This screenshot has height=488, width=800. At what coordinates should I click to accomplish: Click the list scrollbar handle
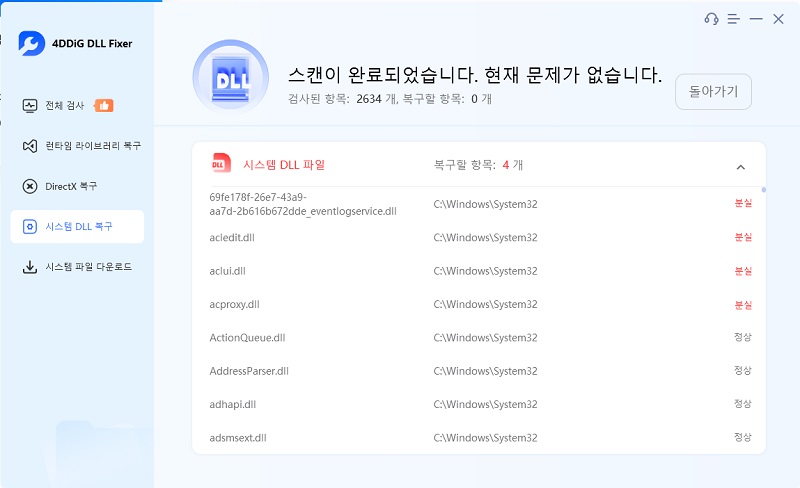[x=764, y=189]
